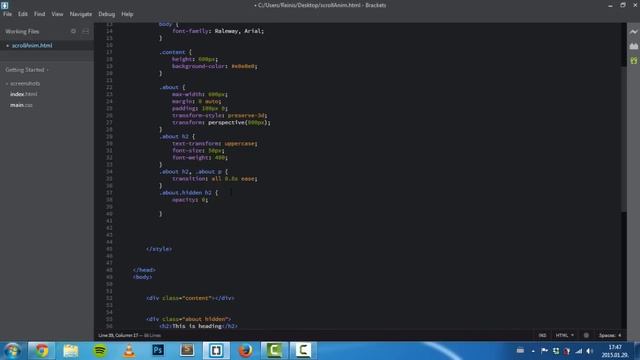Click the green extension icon in right toolbar
Image resolution: width=640 pixels, height=360 pixels.
(633, 60)
